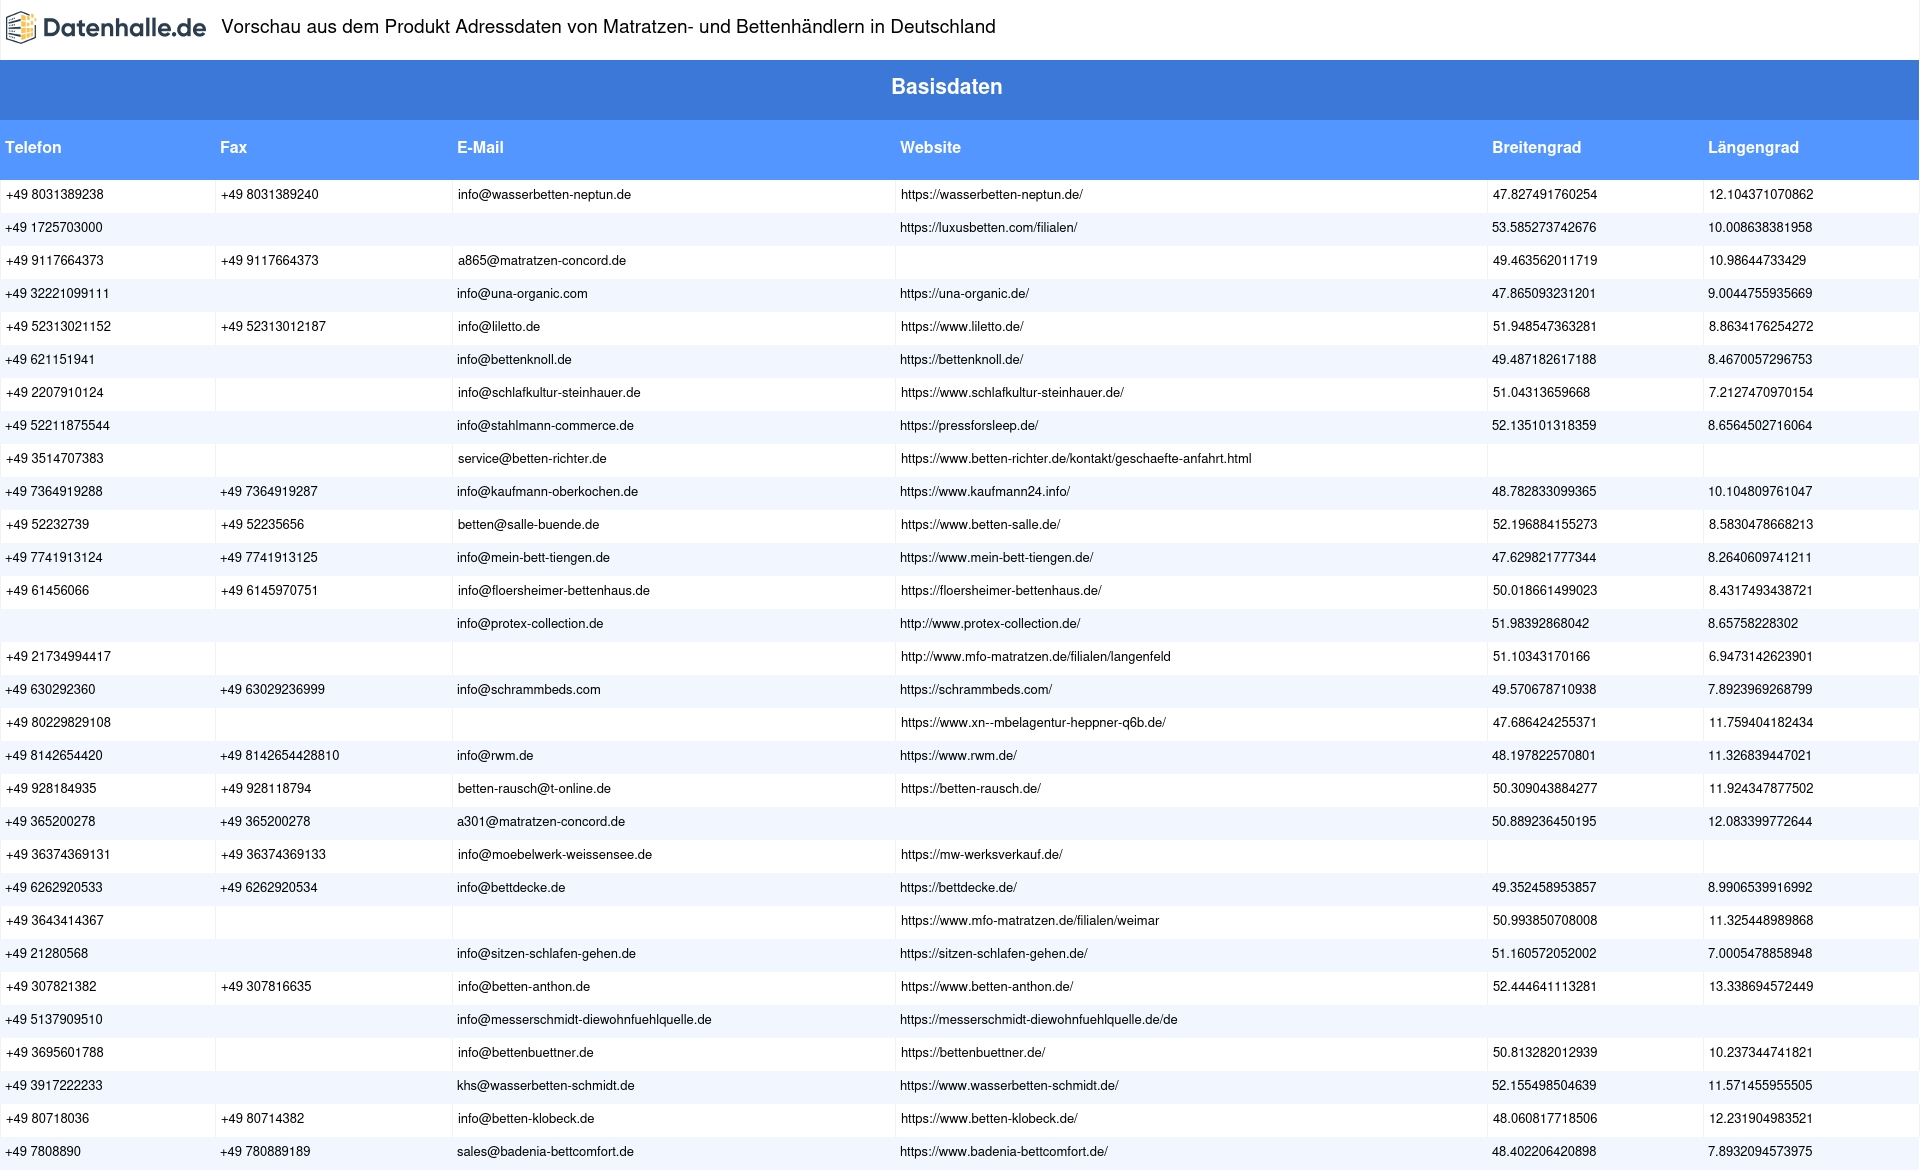1920x1170 pixels.
Task: Open the betten-richter.de geschaefte-anfahrt link
Action: tap(1075, 459)
